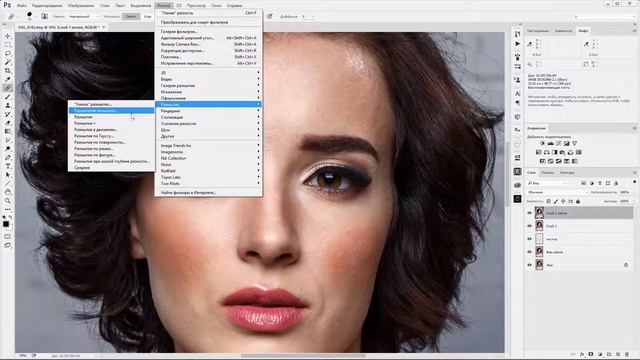
Task: Add a Levels adjustment layer
Action: 551,143
